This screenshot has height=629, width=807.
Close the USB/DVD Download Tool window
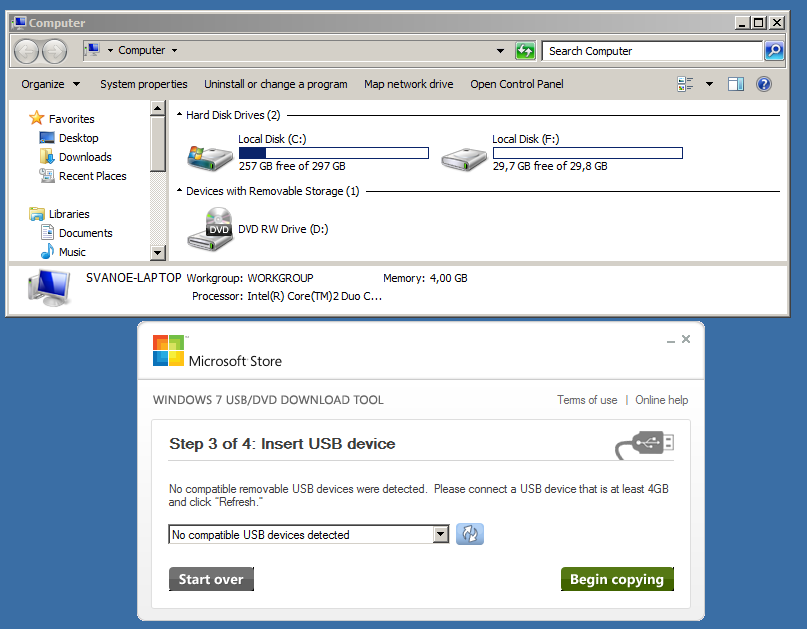pos(686,339)
